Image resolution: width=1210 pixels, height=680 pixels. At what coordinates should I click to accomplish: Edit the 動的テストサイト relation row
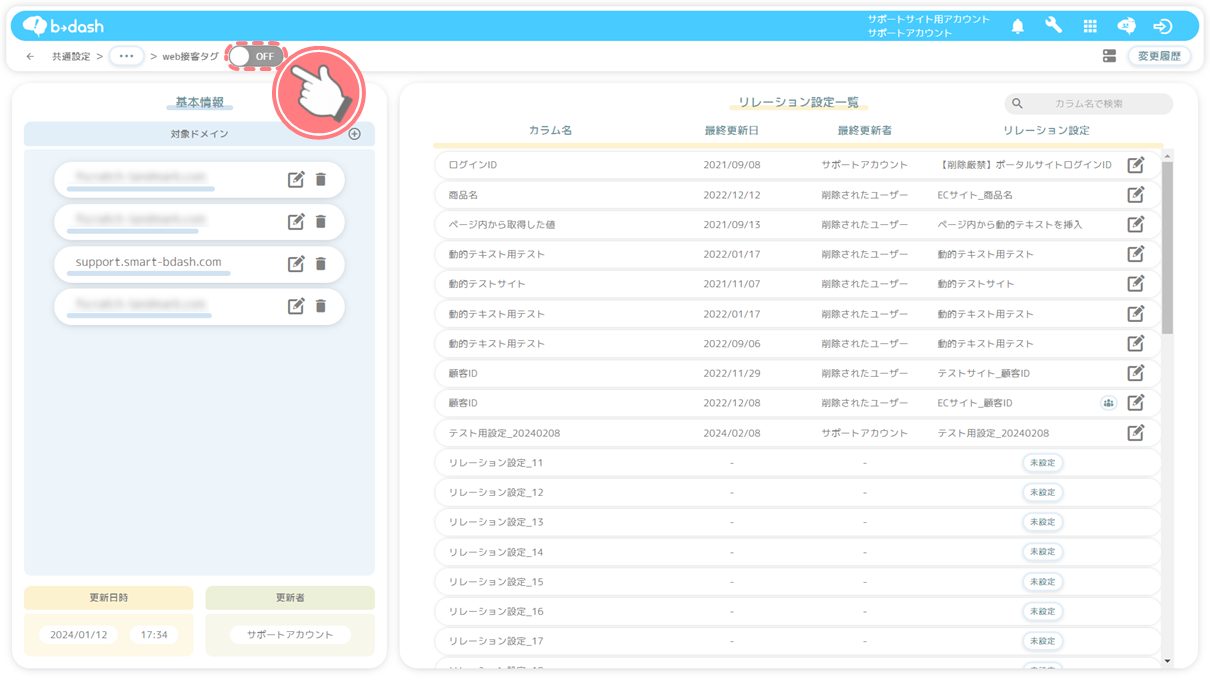(1135, 284)
